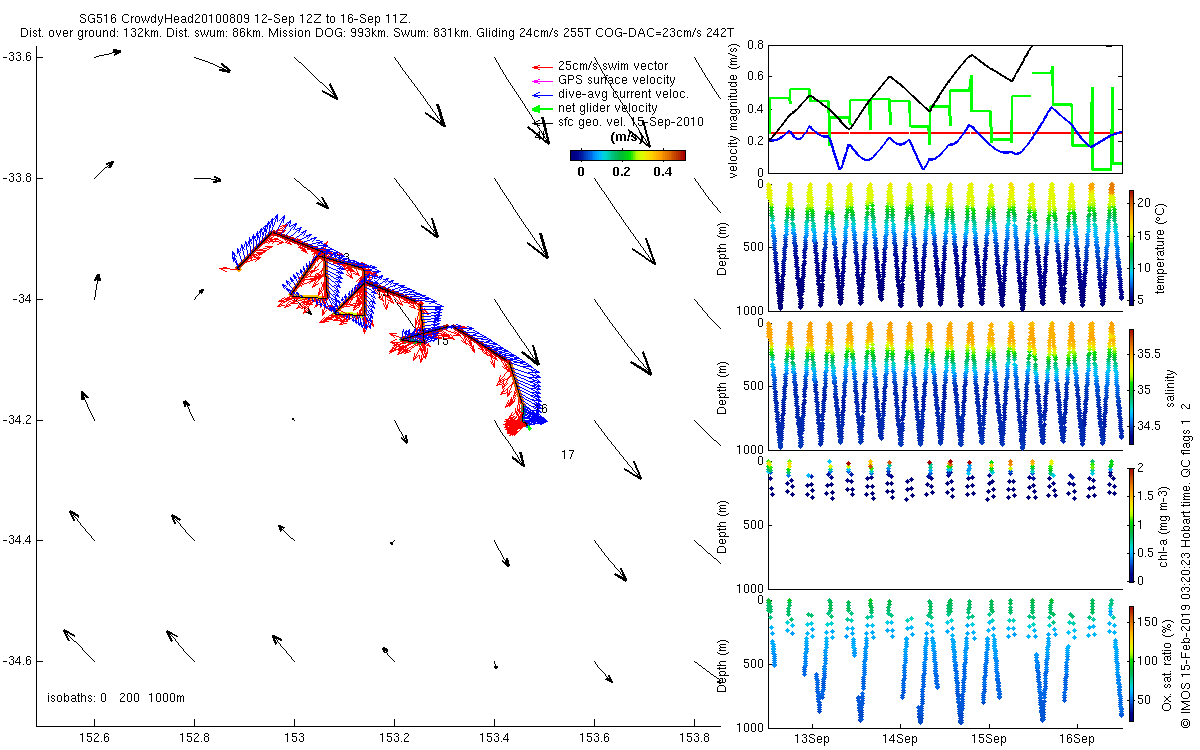Click the '15Sep' date tick
The width and height of the screenshot is (1200, 750).
tap(989, 738)
